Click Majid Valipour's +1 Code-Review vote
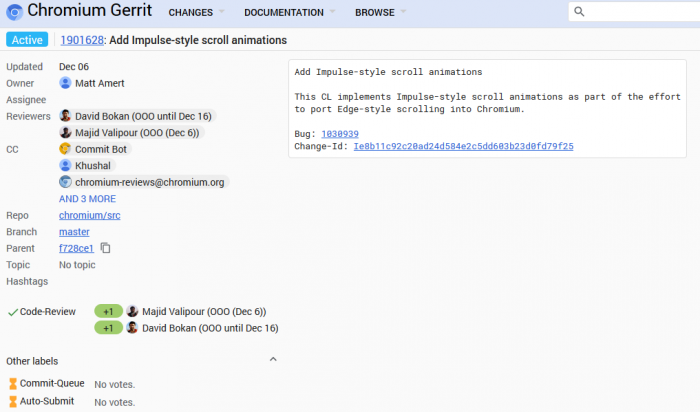Screen dimensions: 700x412 [x=108, y=311]
